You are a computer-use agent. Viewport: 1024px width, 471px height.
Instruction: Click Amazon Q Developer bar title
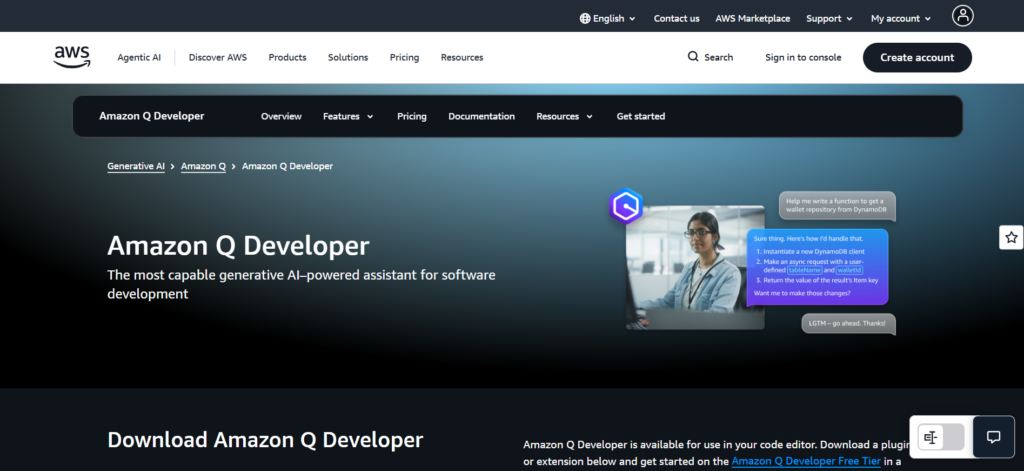(x=152, y=116)
